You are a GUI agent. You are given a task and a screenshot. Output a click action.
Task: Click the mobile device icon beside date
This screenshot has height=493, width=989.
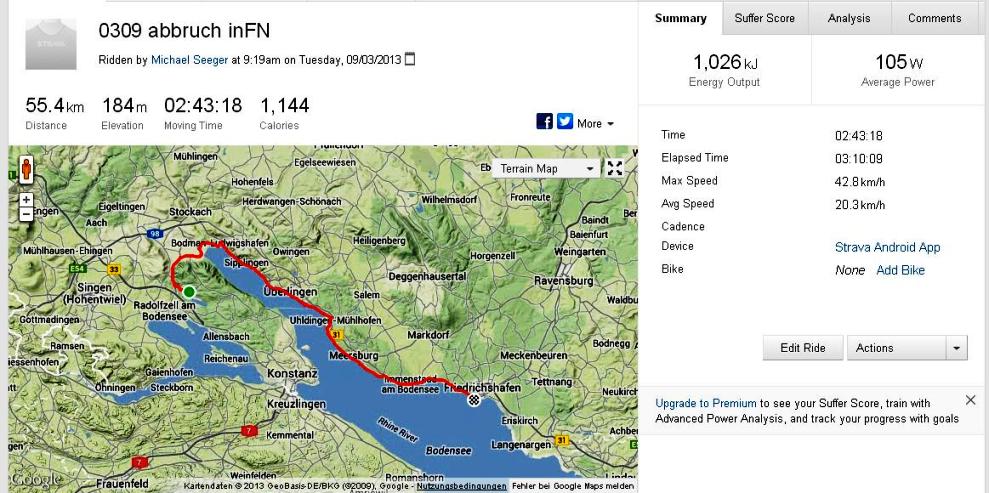click(x=409, y=60)
